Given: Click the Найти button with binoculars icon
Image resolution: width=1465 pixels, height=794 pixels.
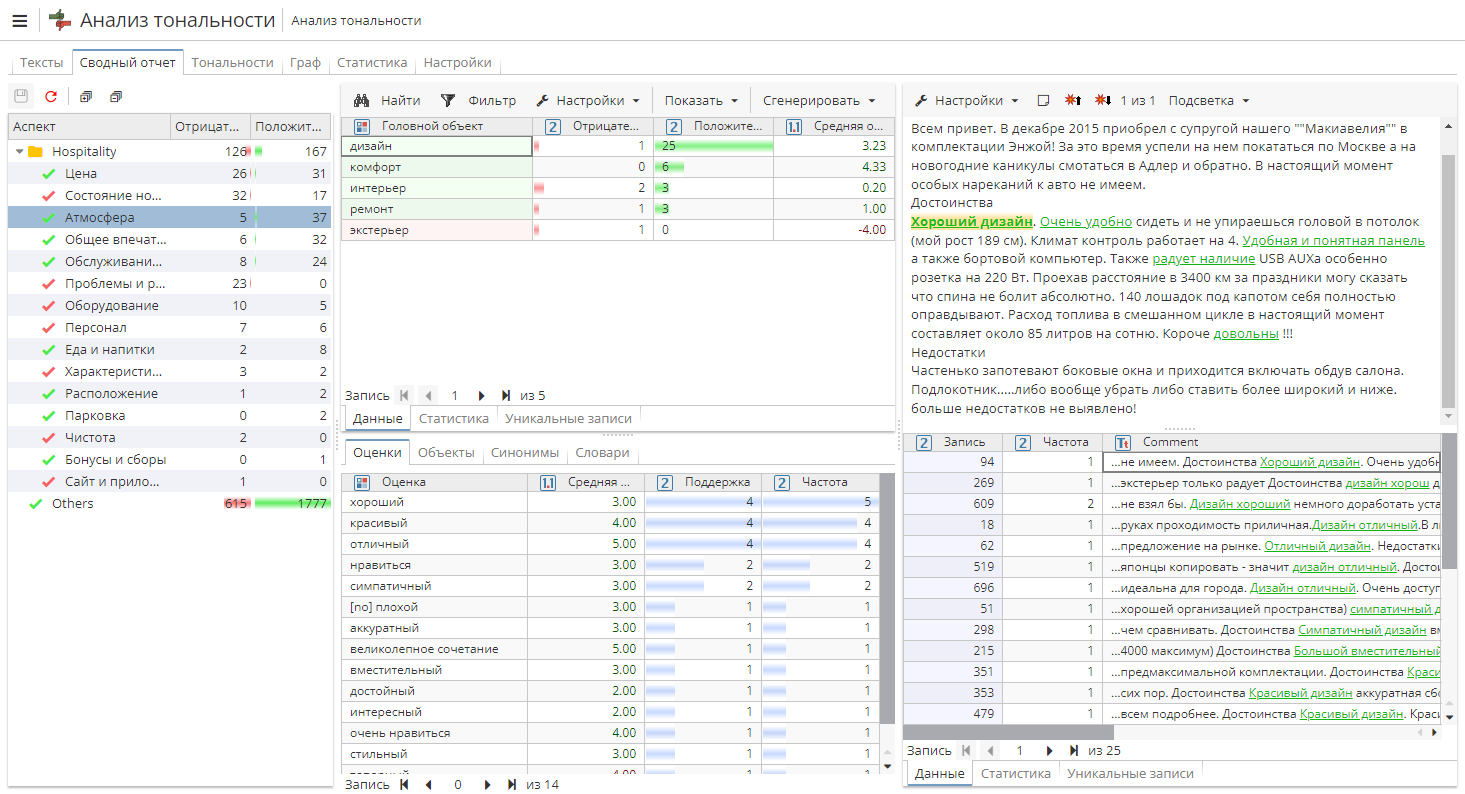Looking at the screenshot, I should point(387,100).
